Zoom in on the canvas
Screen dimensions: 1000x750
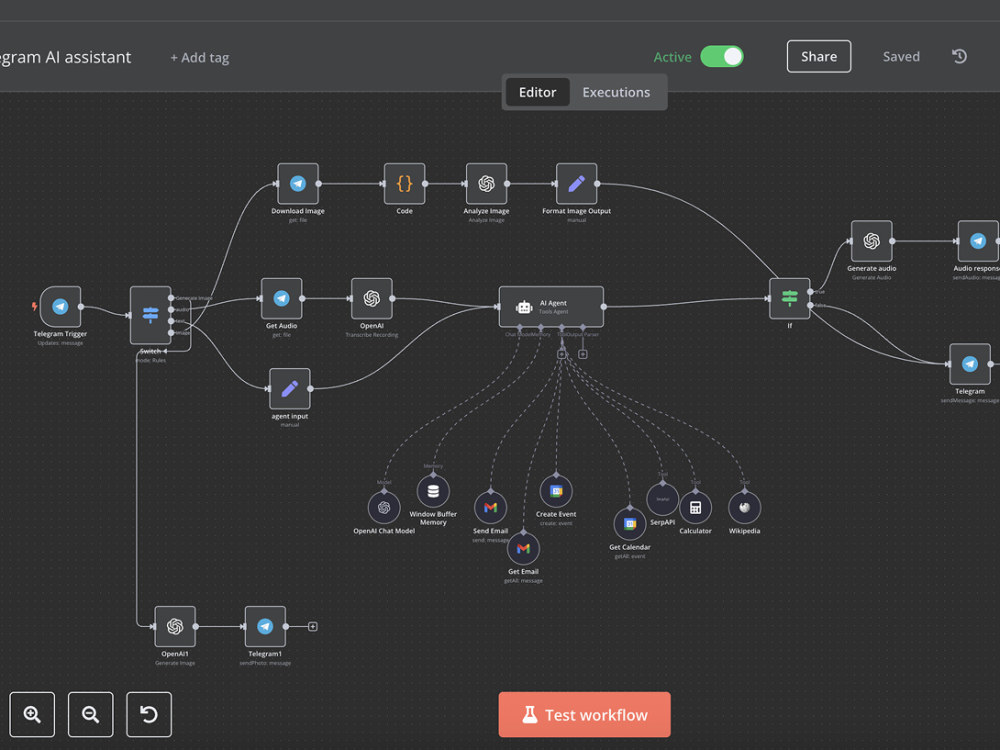pyautogui.click(x=32, y=714)
